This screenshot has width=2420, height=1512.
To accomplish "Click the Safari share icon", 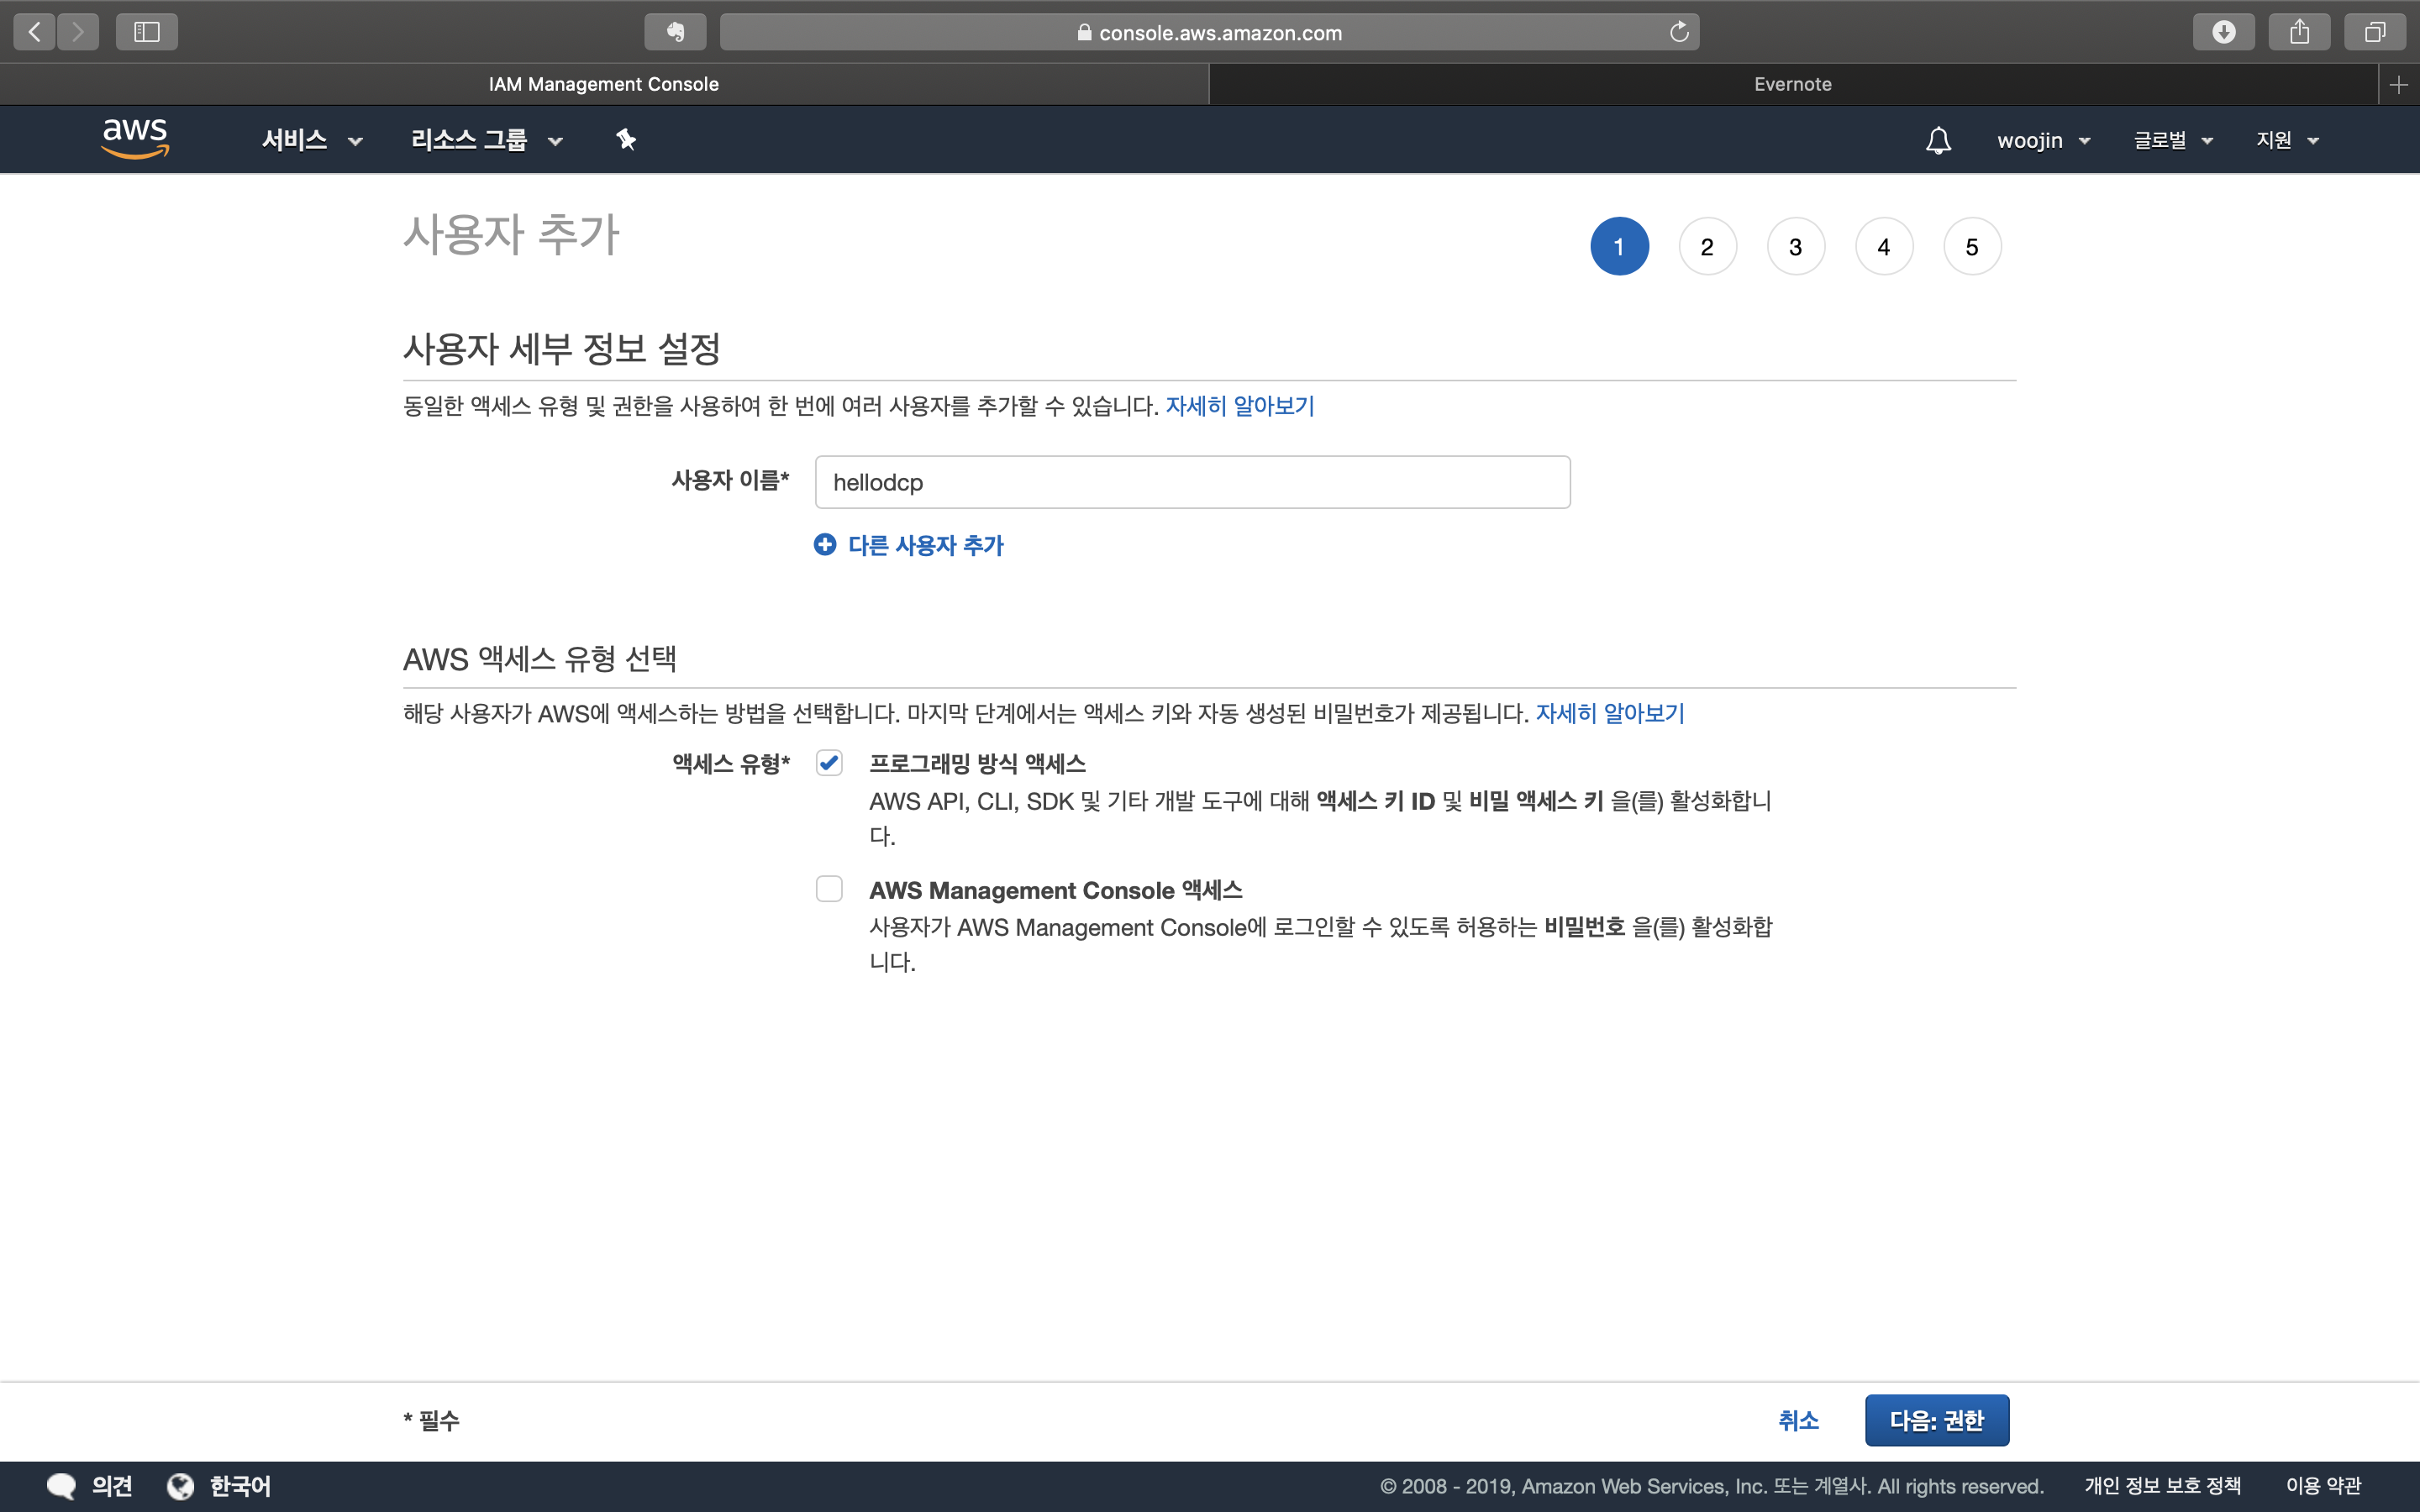I will [x=2299, y=32].
